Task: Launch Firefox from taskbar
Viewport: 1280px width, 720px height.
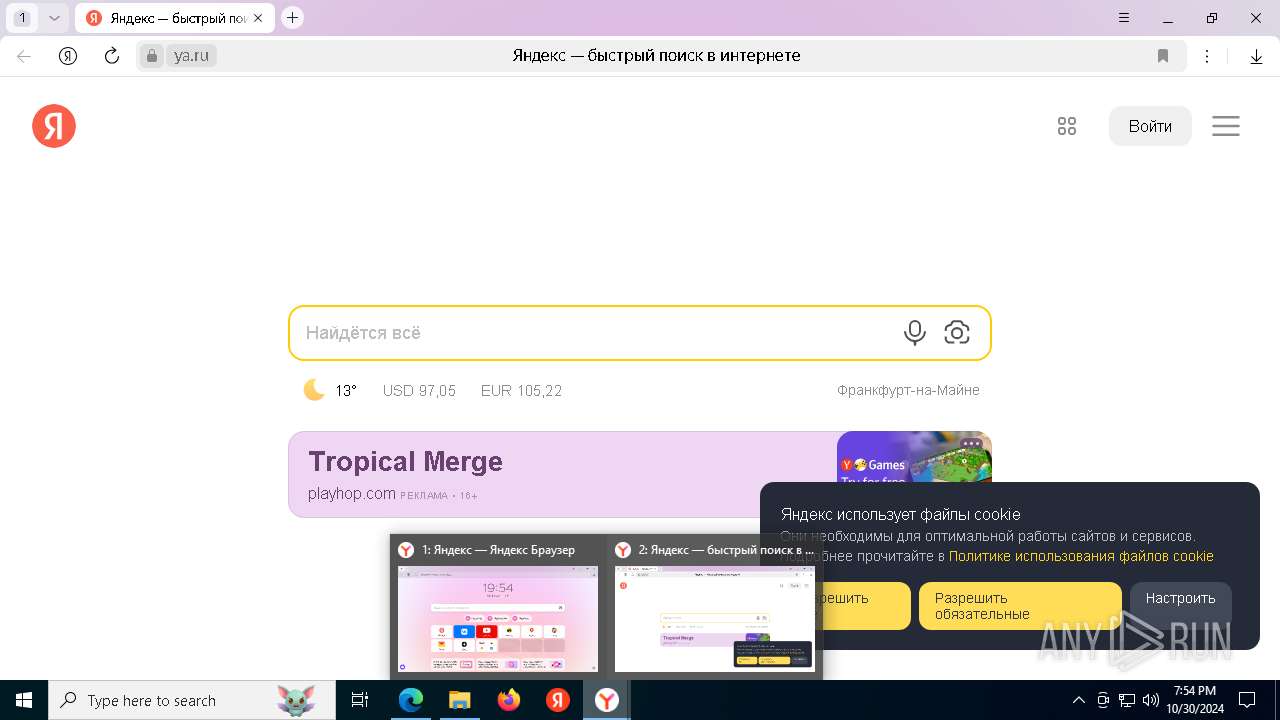Action: [509, 700]
